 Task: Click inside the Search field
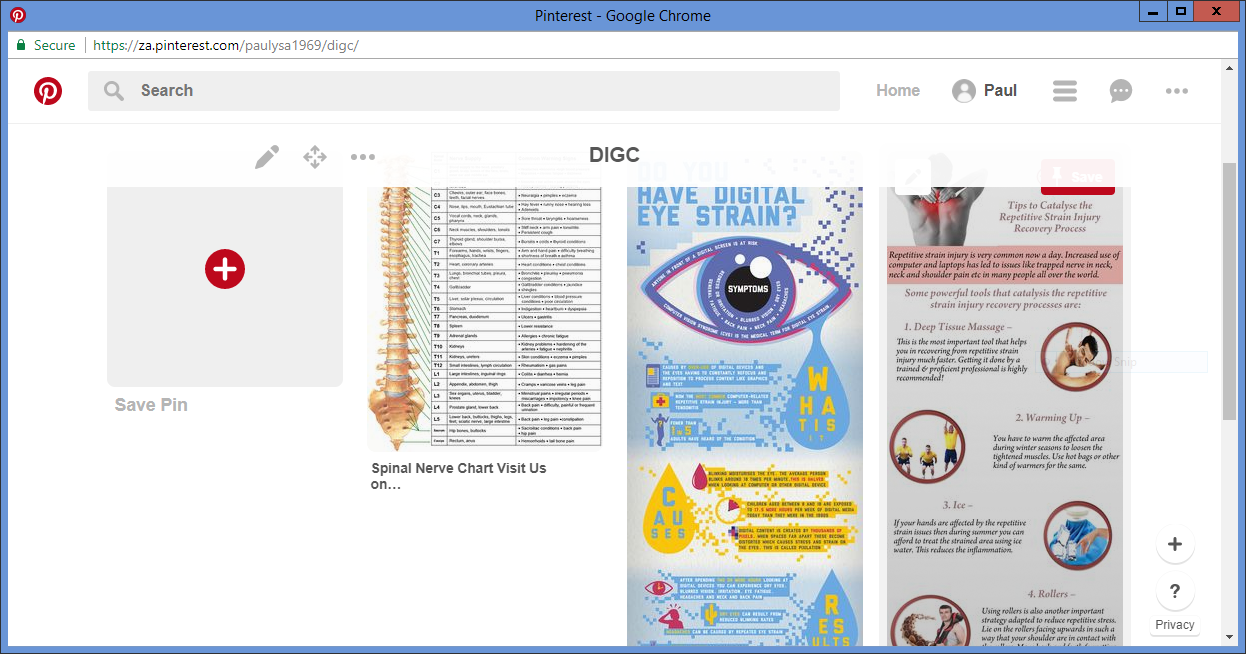[x=400, y=90]
